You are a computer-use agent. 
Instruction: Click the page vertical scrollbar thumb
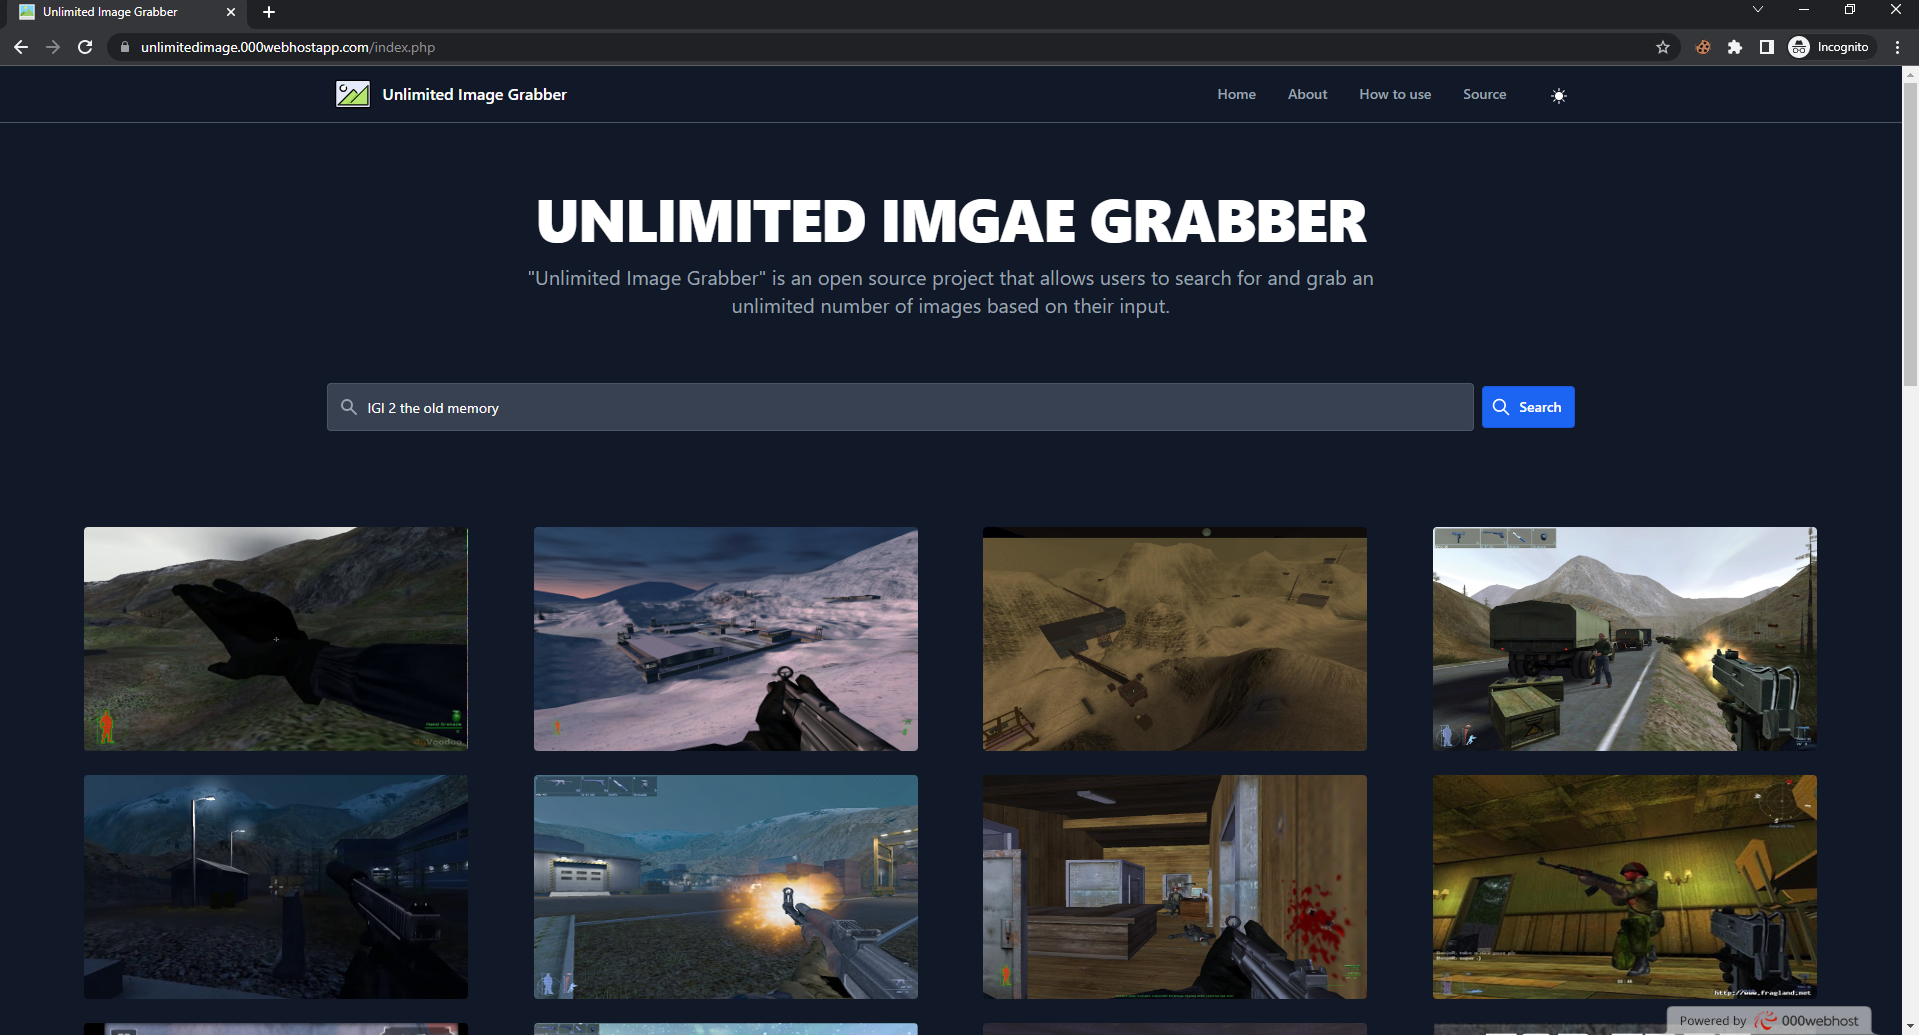pyautogui.click(x=1910, y=235)
